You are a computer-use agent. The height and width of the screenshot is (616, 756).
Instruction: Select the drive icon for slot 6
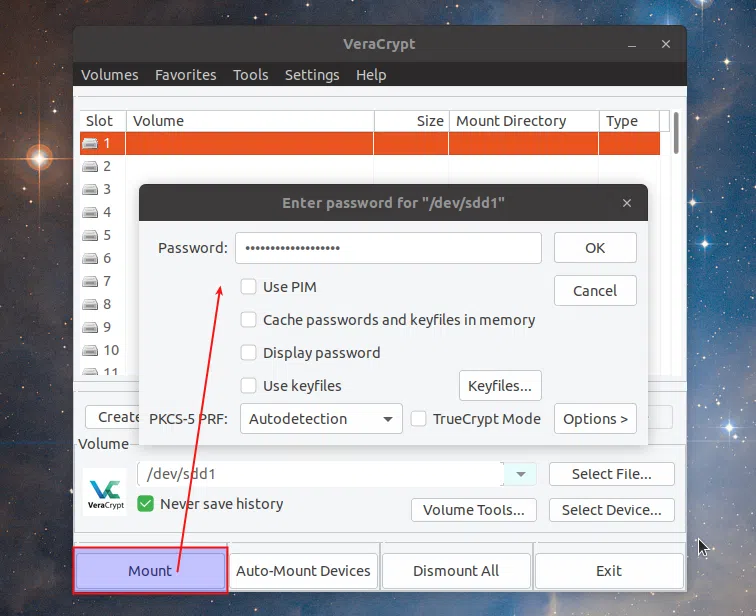[90, 258]
